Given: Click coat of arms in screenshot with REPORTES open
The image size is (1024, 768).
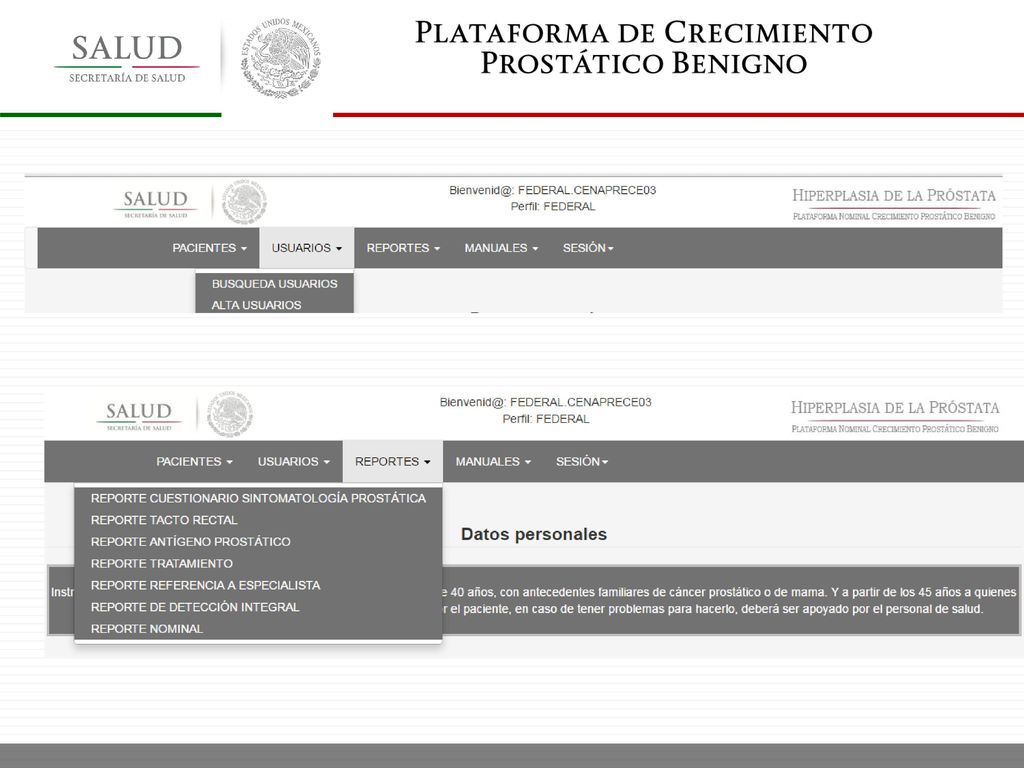Looking at the screenshot, I should (230, 414).
